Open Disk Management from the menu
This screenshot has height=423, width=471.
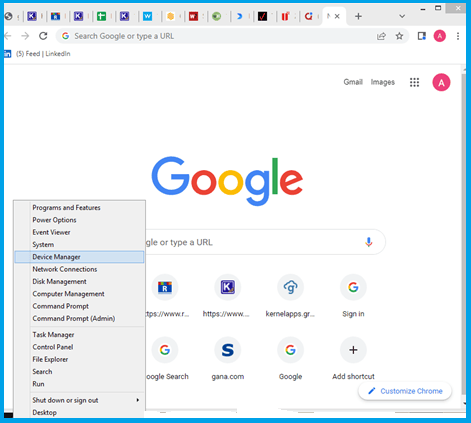coord(79,282)
